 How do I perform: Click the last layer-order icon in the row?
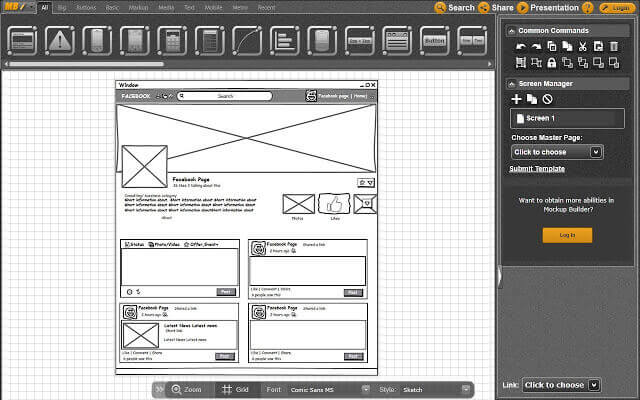[x=614, y=62]
